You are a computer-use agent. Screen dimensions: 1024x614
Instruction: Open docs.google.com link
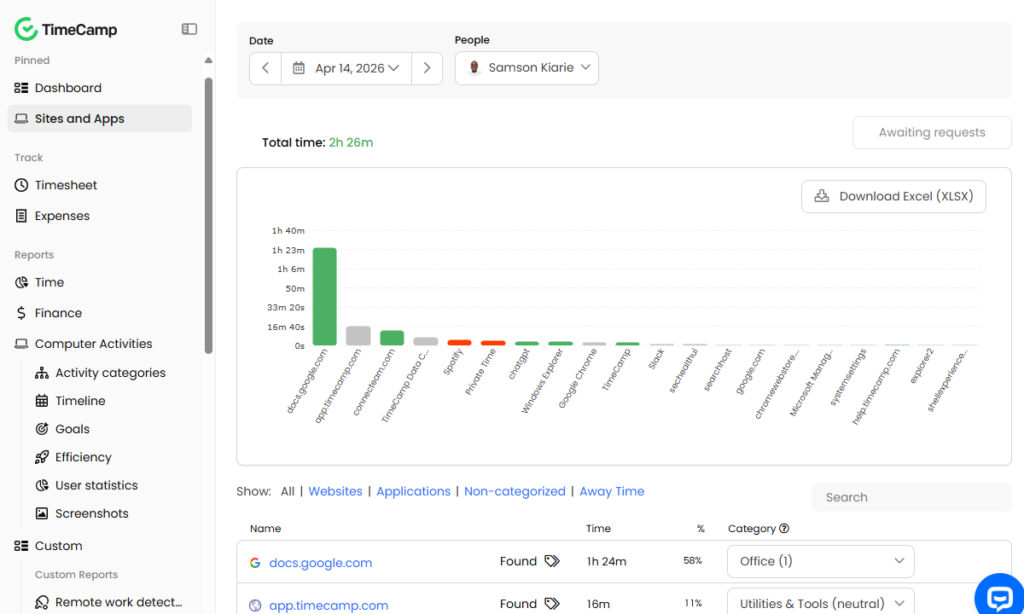[x=321, y=562]
